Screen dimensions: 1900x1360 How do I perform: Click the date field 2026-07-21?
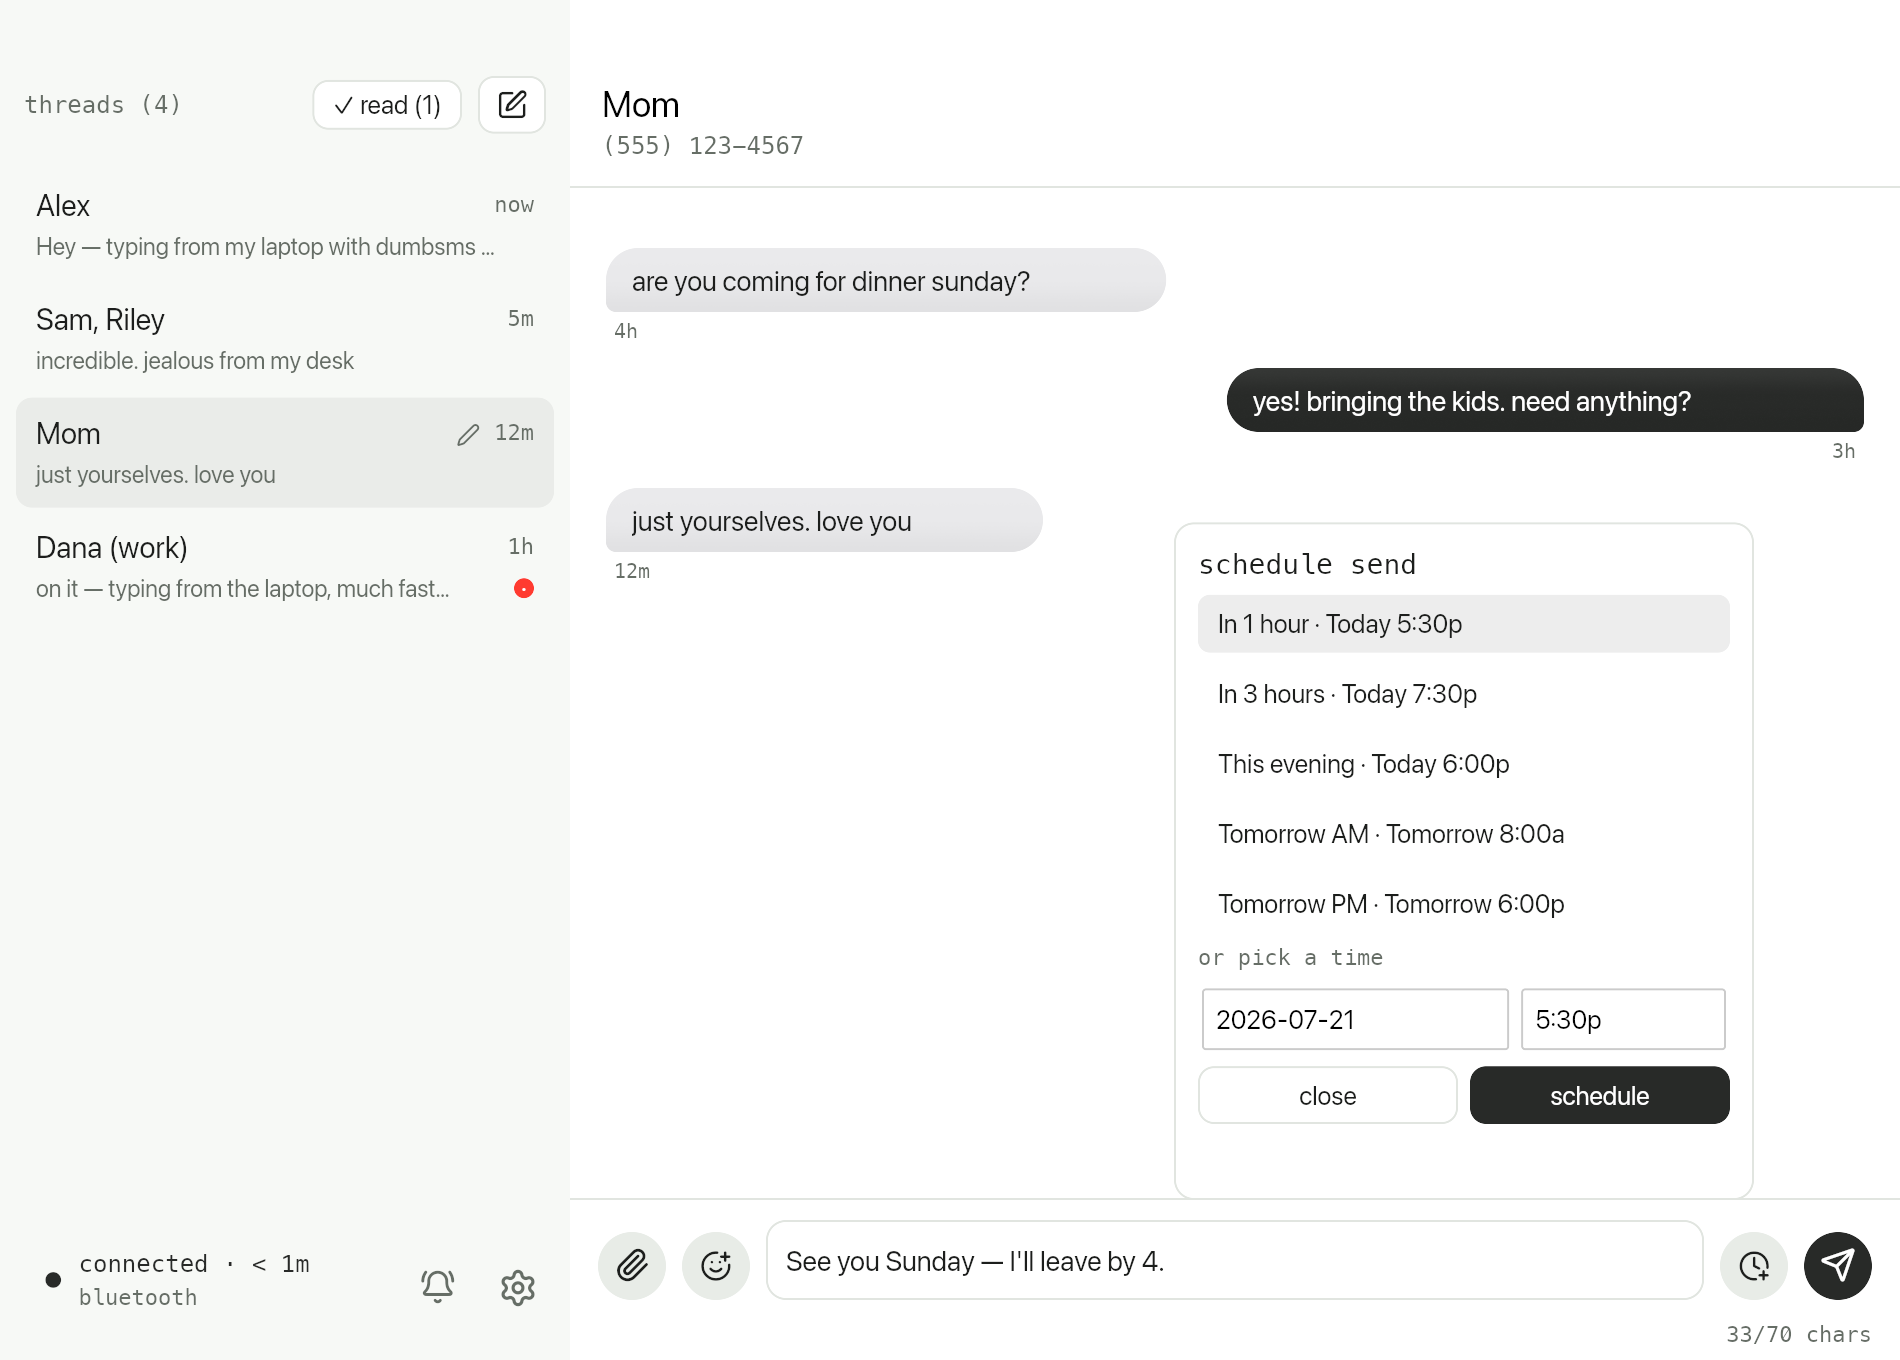click(1355, 1019)
